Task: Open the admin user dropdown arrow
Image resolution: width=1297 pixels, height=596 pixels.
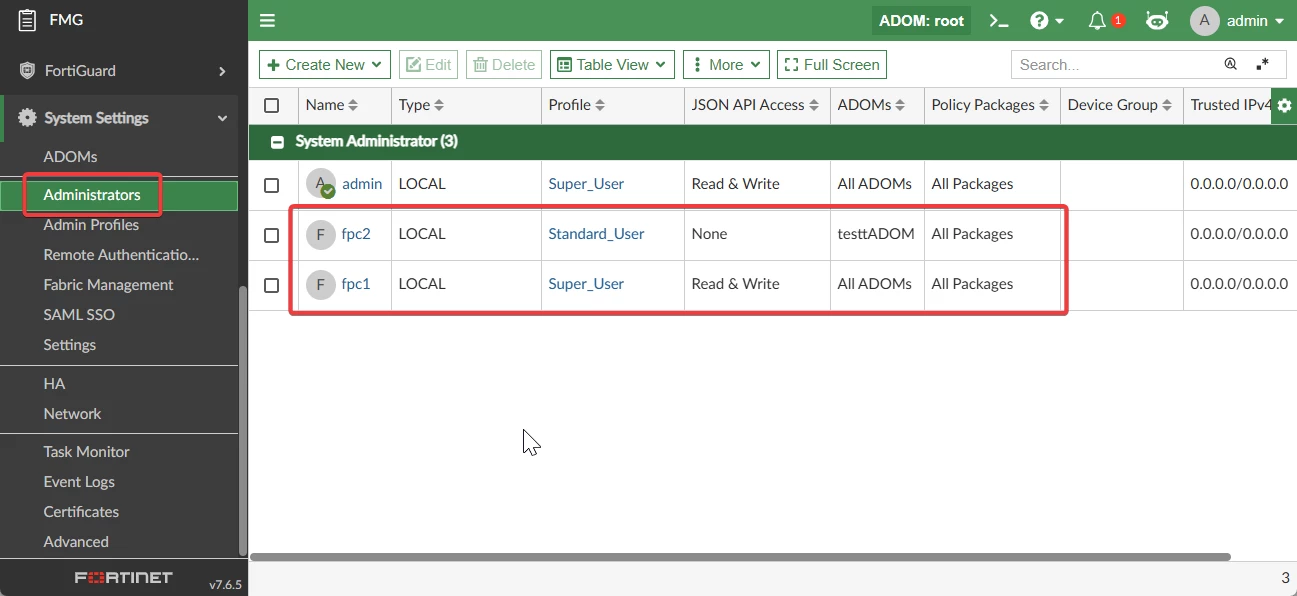Action: pos(1279,21)
